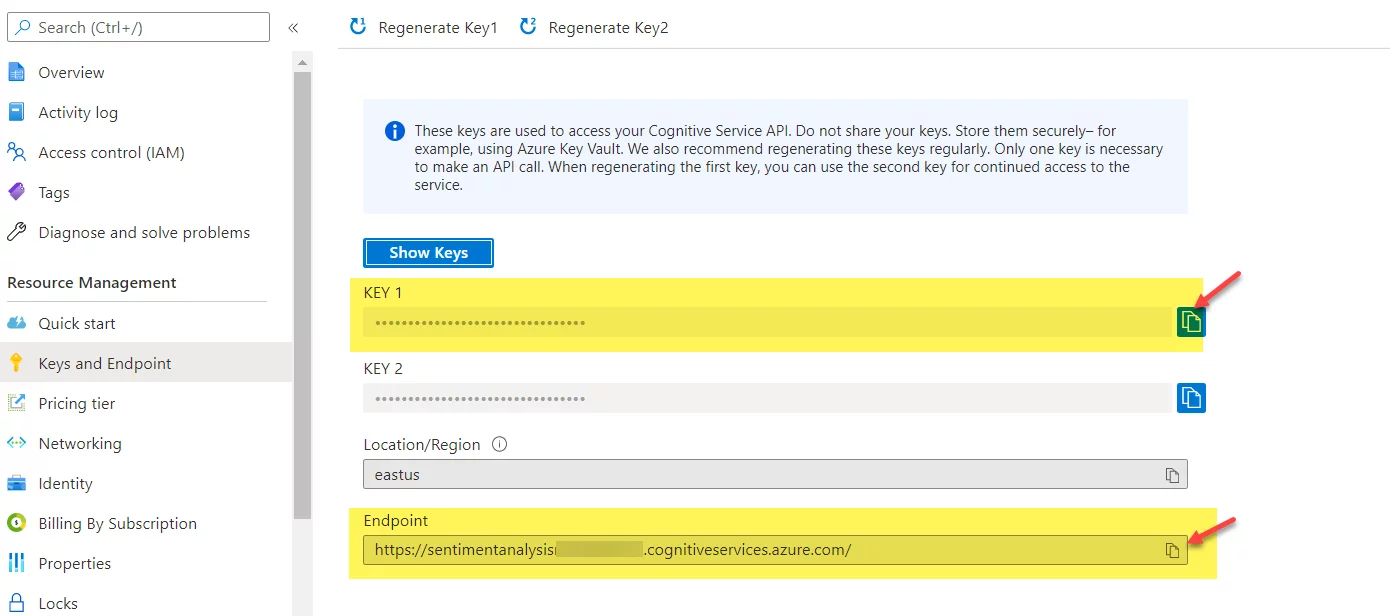
Task: Click the masked KEY 1 field
Action: point(767,322)
